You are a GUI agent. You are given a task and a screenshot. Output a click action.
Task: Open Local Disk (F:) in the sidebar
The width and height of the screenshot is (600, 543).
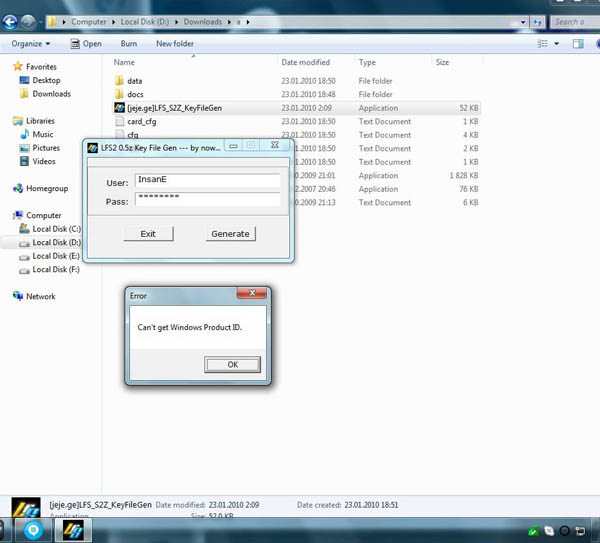click(56, 270)
